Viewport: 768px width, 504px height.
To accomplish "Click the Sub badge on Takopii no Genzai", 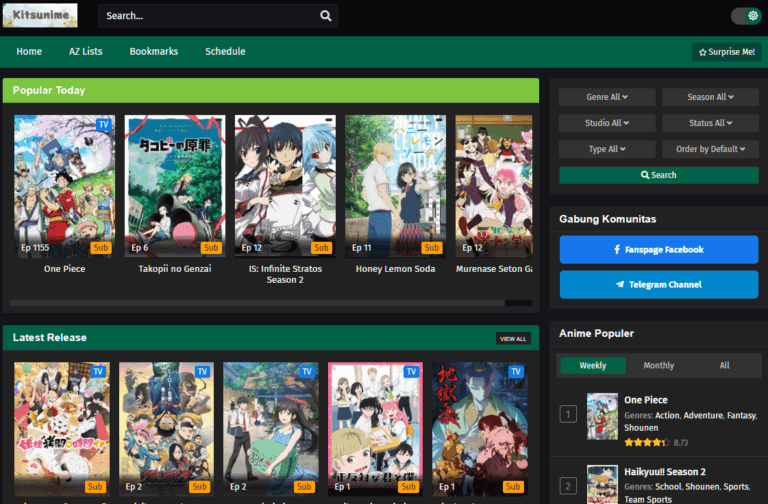I will pyautogui.click(x=211, y=248).
